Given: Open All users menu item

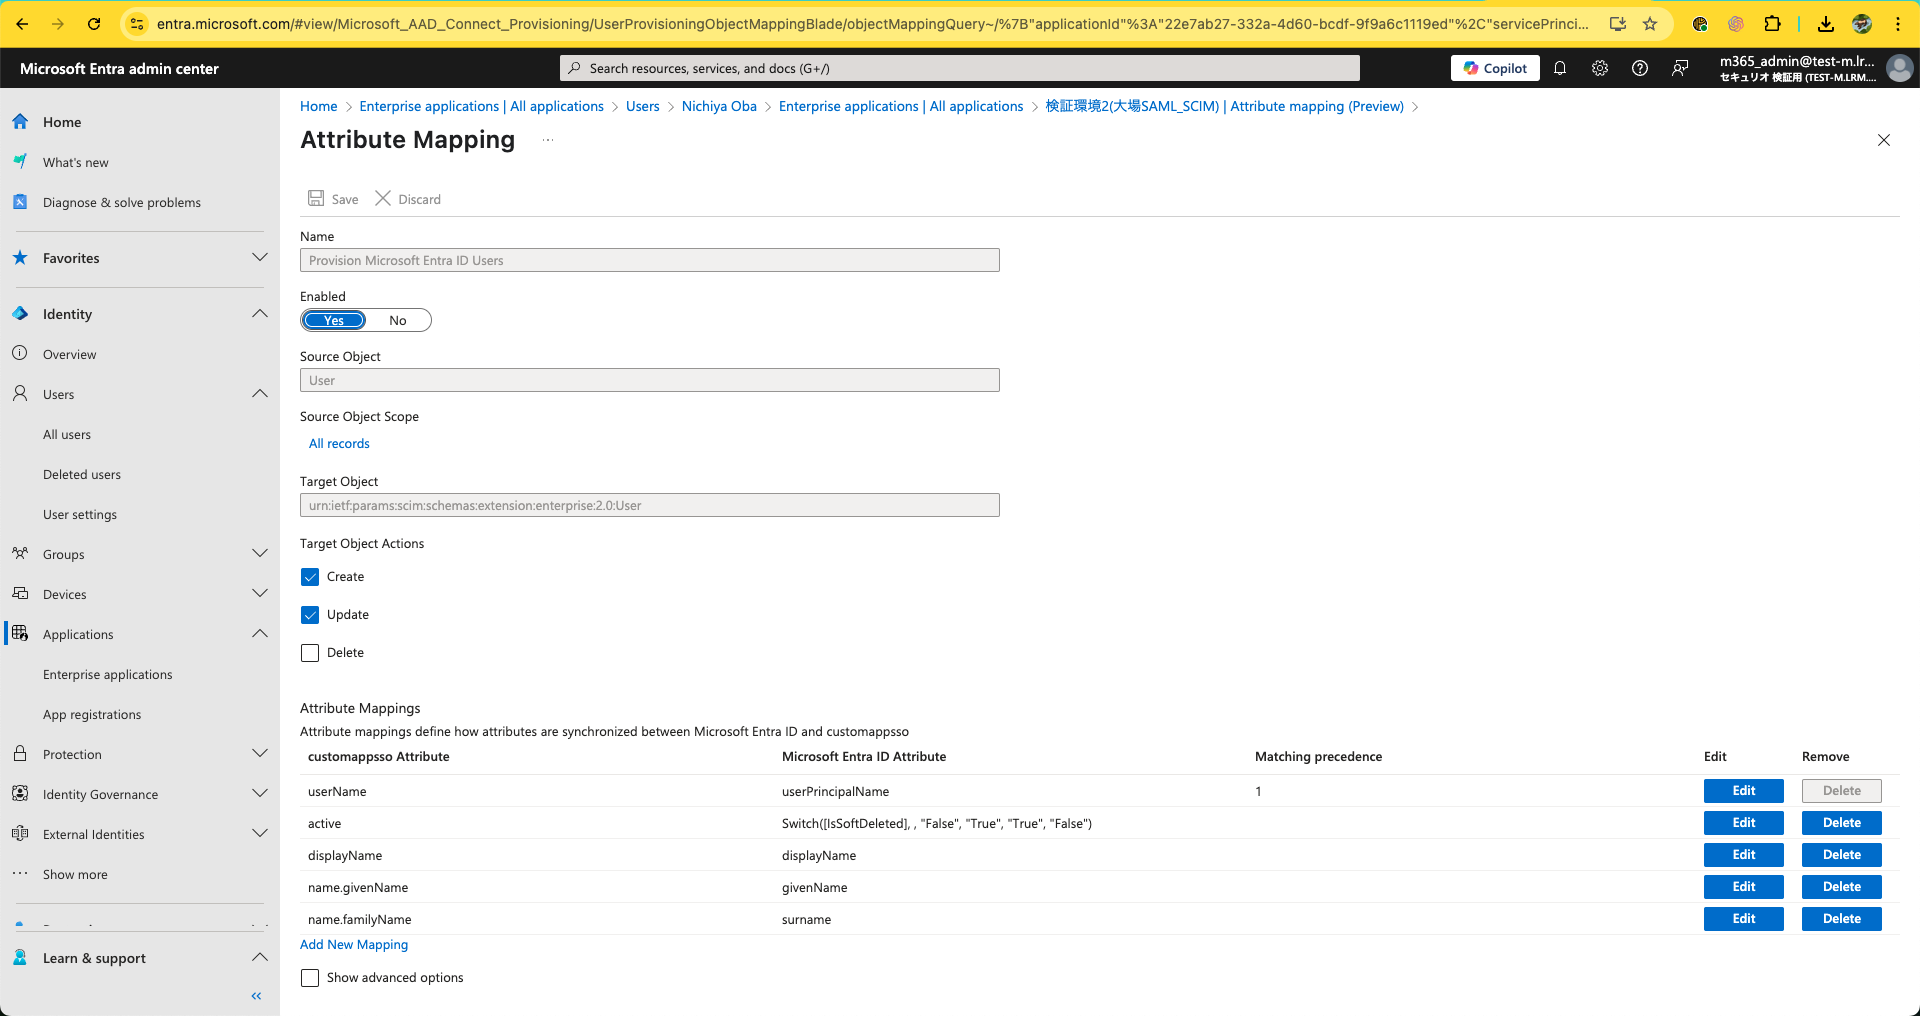Looking at the screenshot, I should coord(67,434).
